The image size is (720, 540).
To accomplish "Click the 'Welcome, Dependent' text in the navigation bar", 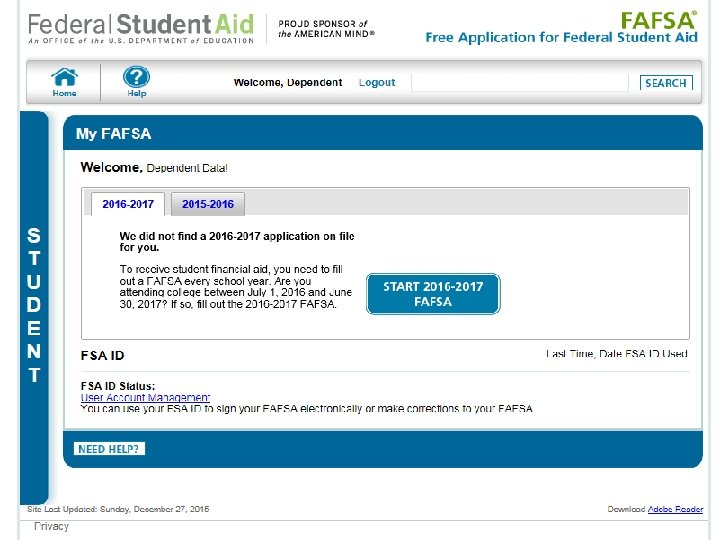I will point(288,83).
